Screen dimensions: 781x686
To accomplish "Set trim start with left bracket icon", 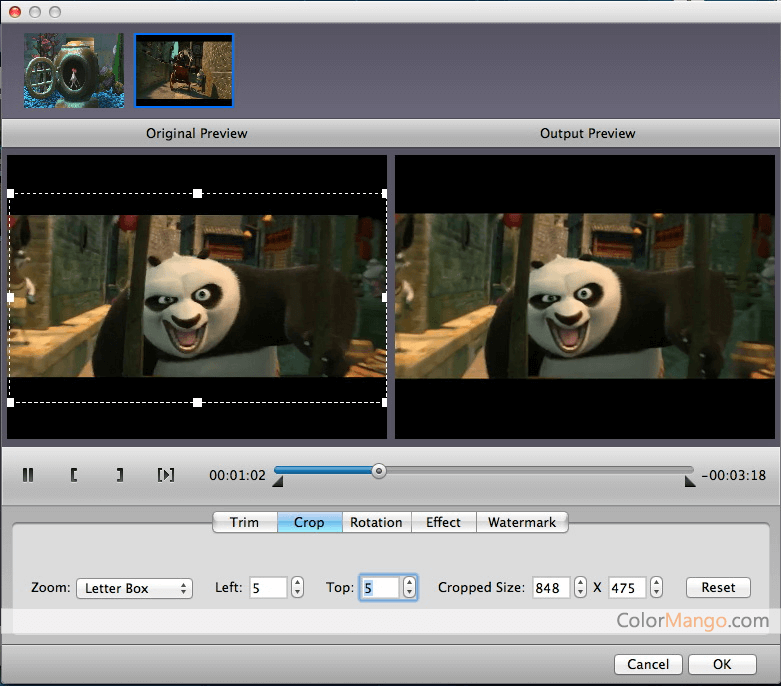I will (x=74, y=475).
